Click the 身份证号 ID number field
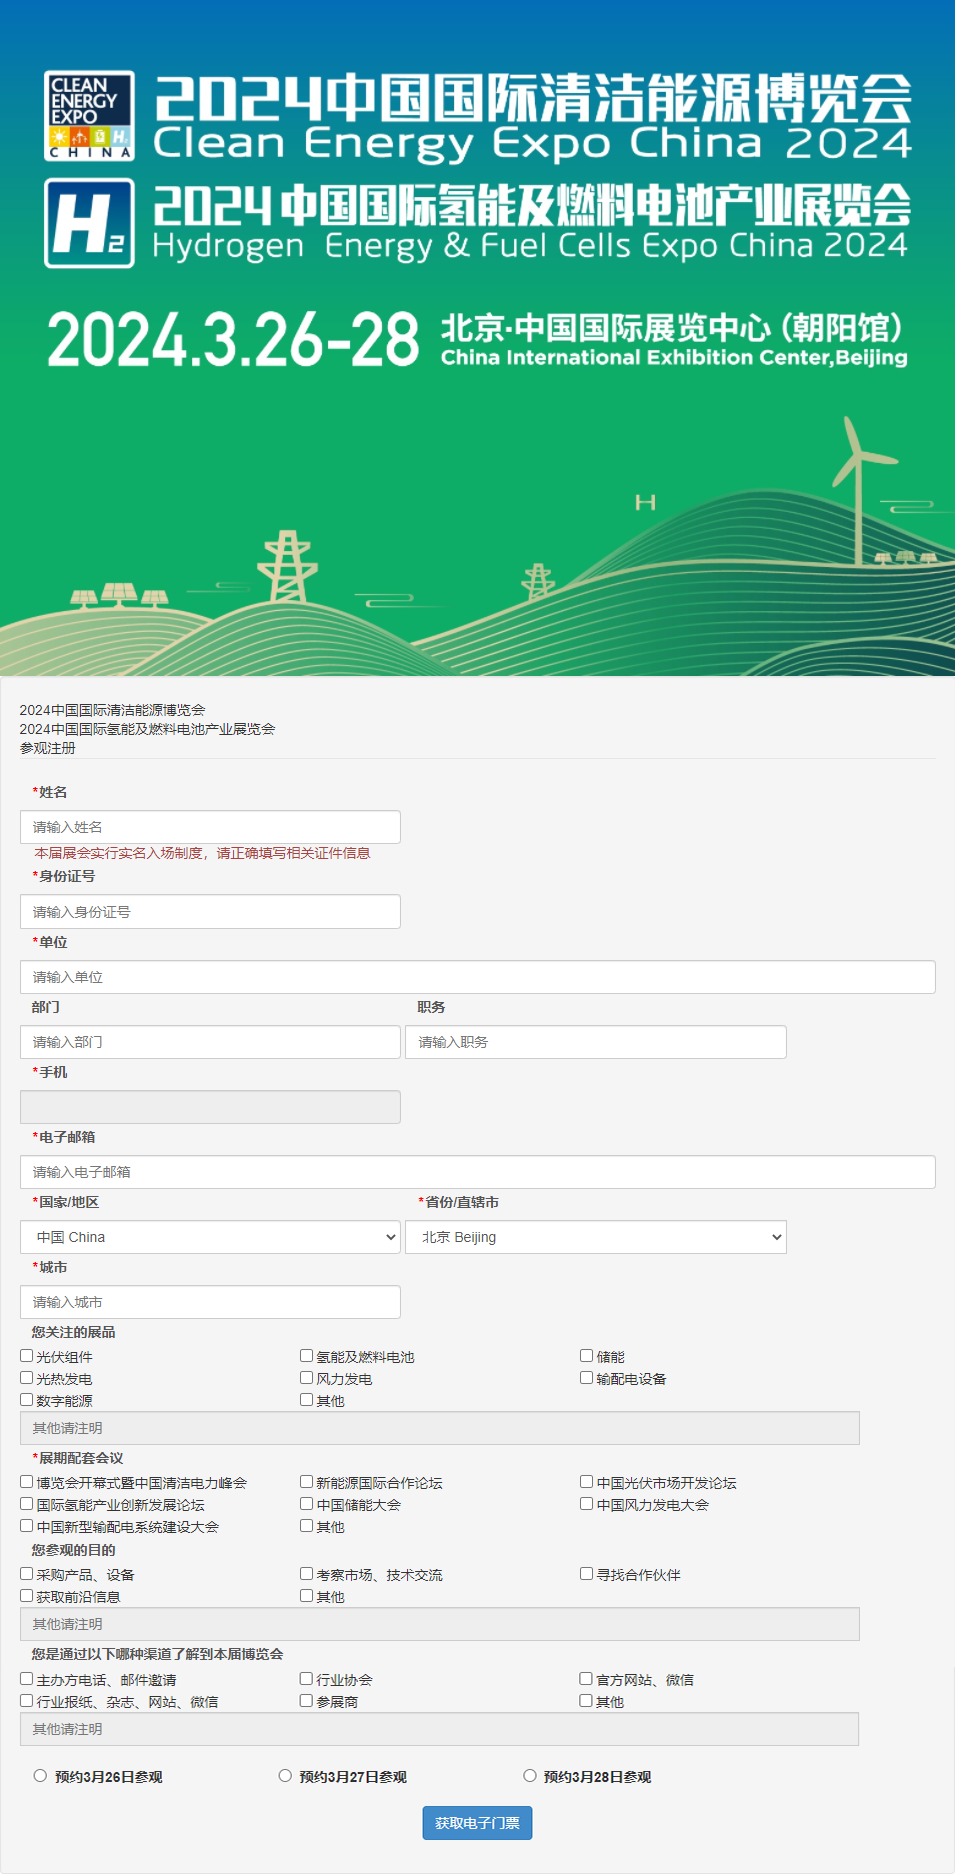This screenshot has height=1874, width=955. click(210, 912)
